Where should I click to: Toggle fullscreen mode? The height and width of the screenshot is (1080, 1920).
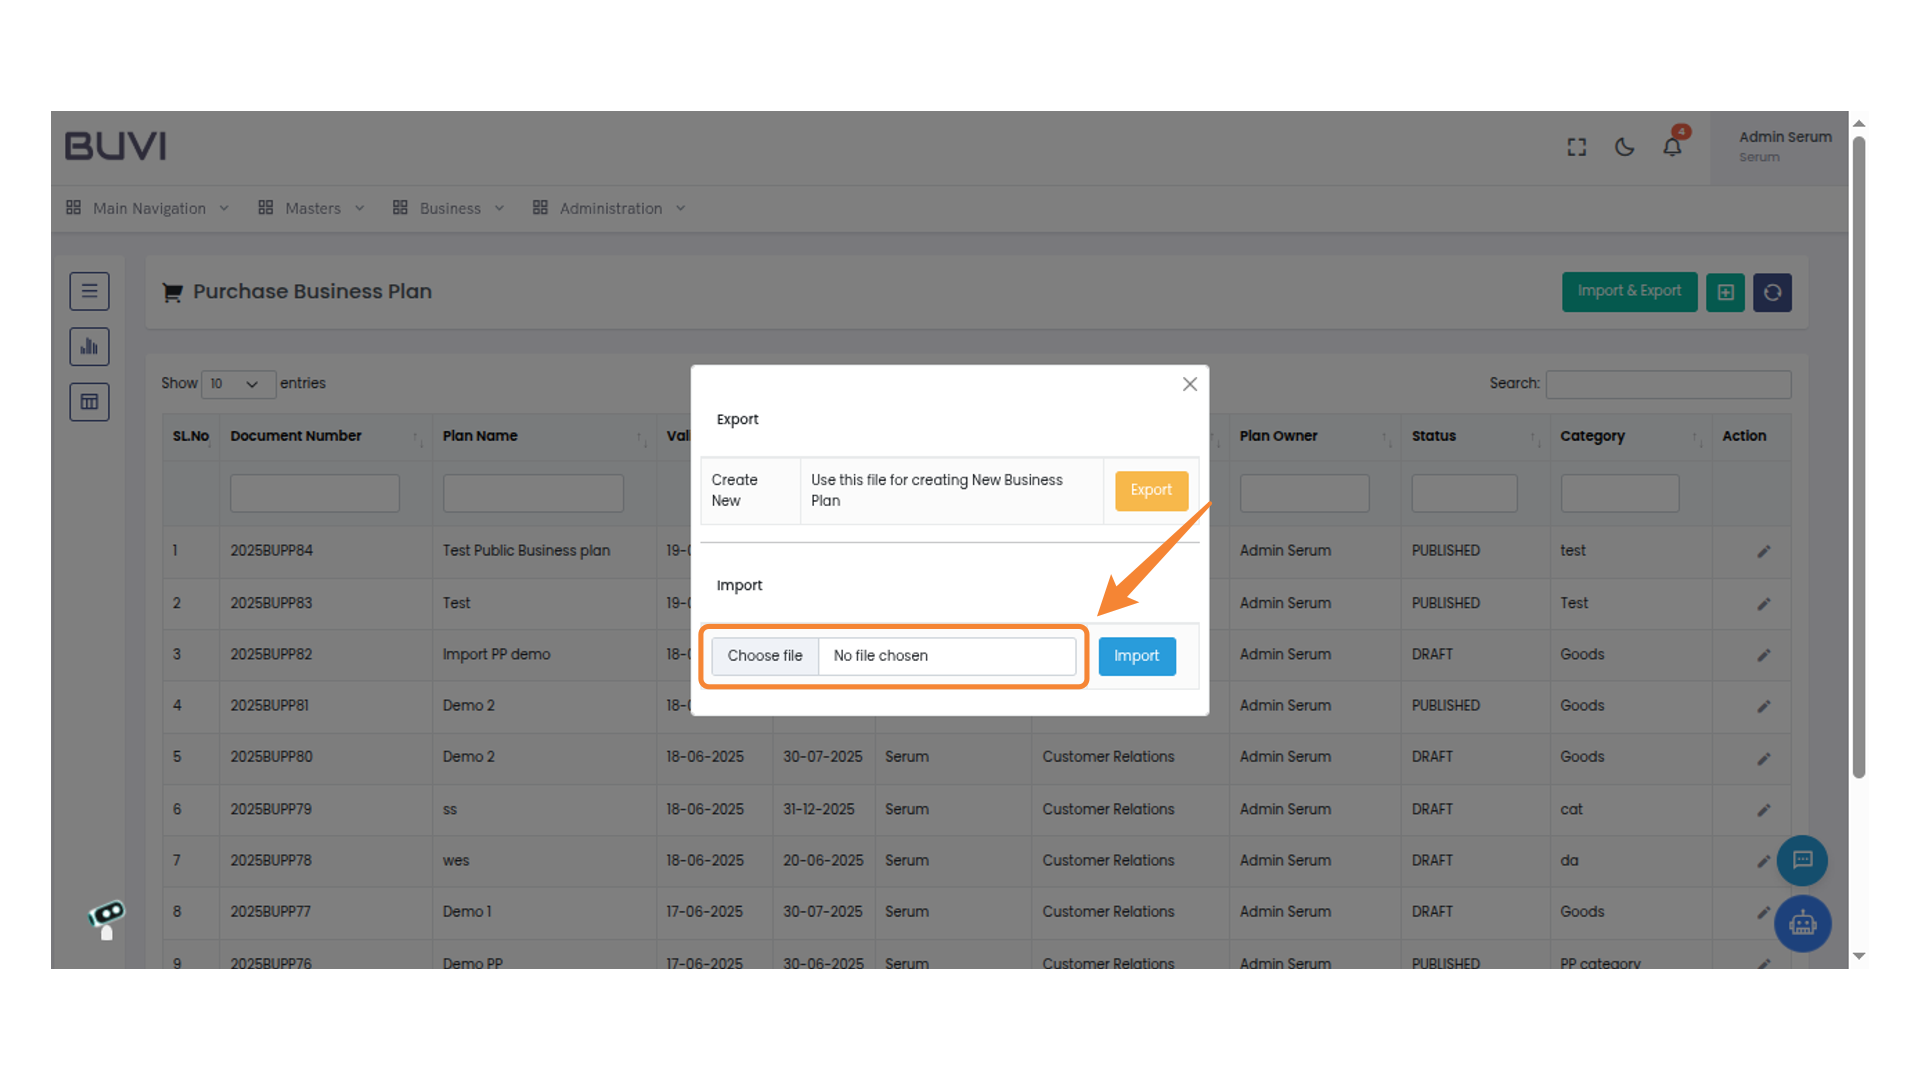coord(1576,146)
